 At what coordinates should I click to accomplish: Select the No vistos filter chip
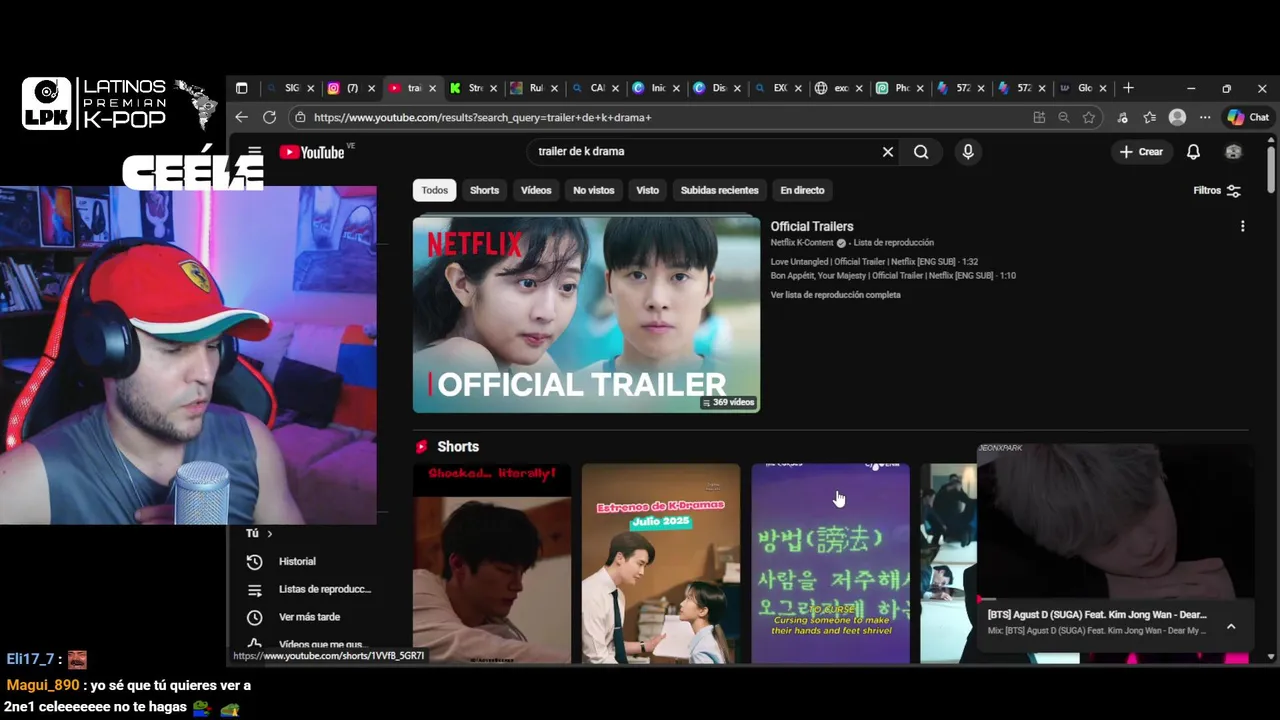pos(594,190)
